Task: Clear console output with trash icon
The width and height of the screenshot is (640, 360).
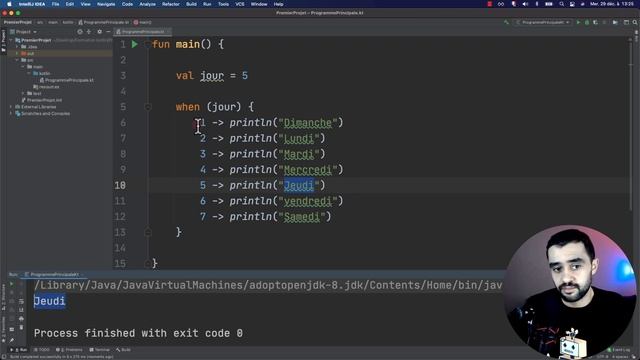Action: point(21,327)
